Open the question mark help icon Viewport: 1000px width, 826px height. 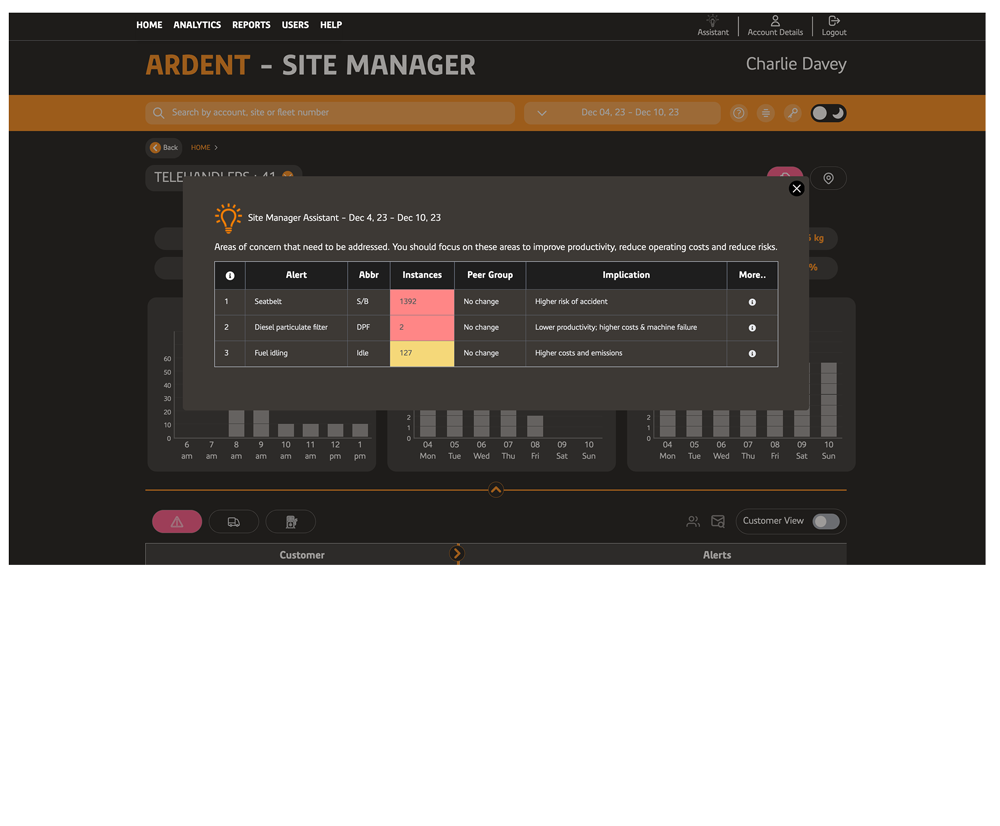click(x=739, y=113)
